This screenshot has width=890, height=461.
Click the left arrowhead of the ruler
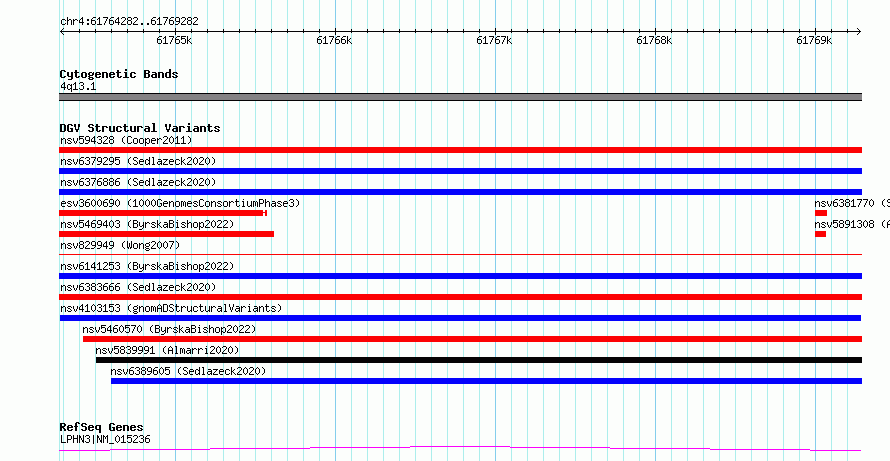62,32
